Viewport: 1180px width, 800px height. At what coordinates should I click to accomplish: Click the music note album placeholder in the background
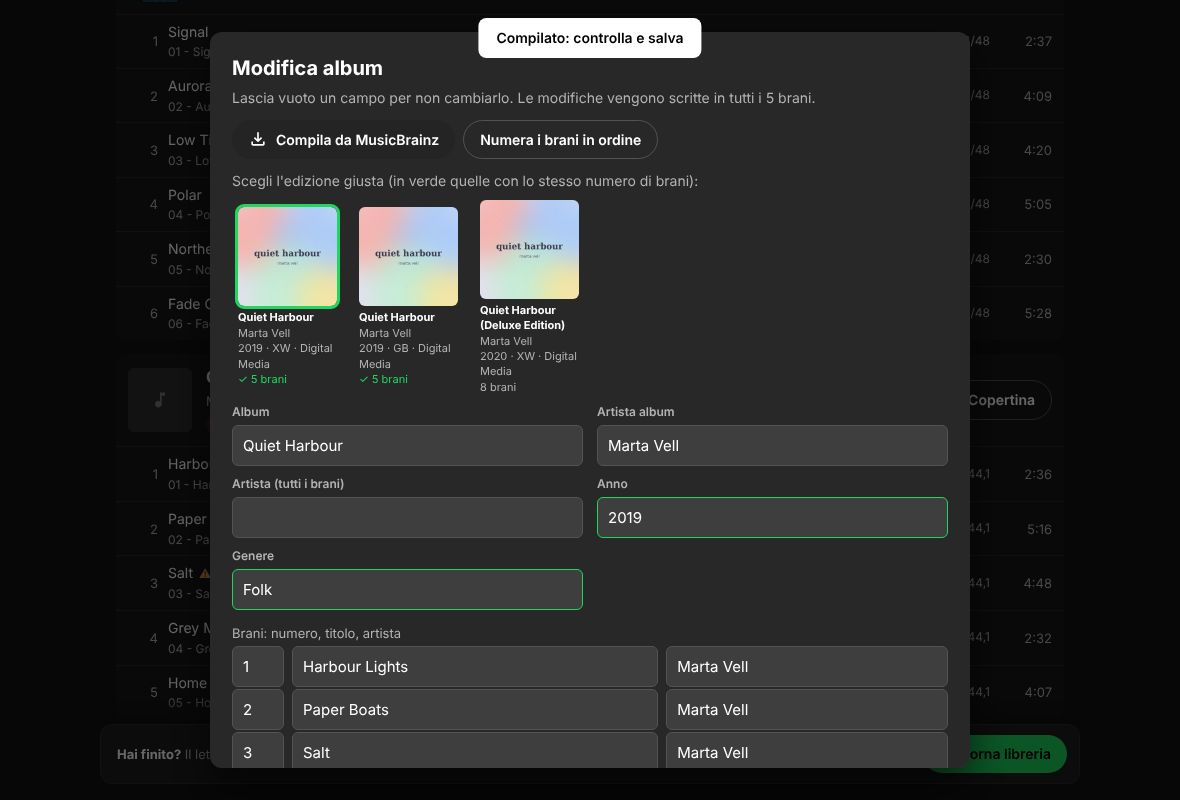click(160, 400)
